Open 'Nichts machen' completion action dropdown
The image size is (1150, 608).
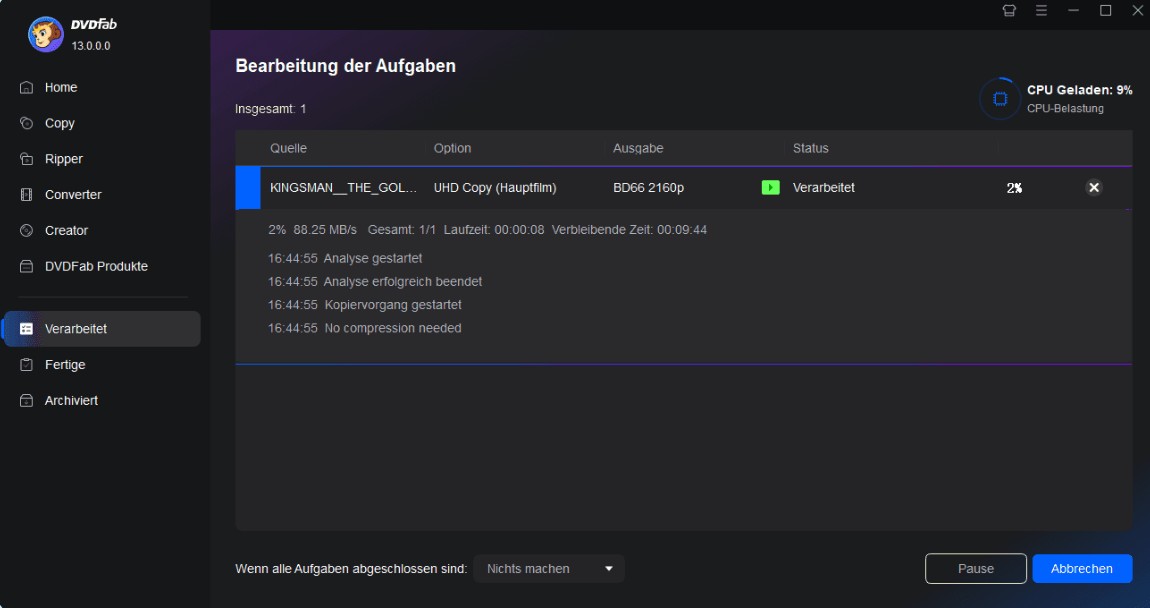click(549, 568)
